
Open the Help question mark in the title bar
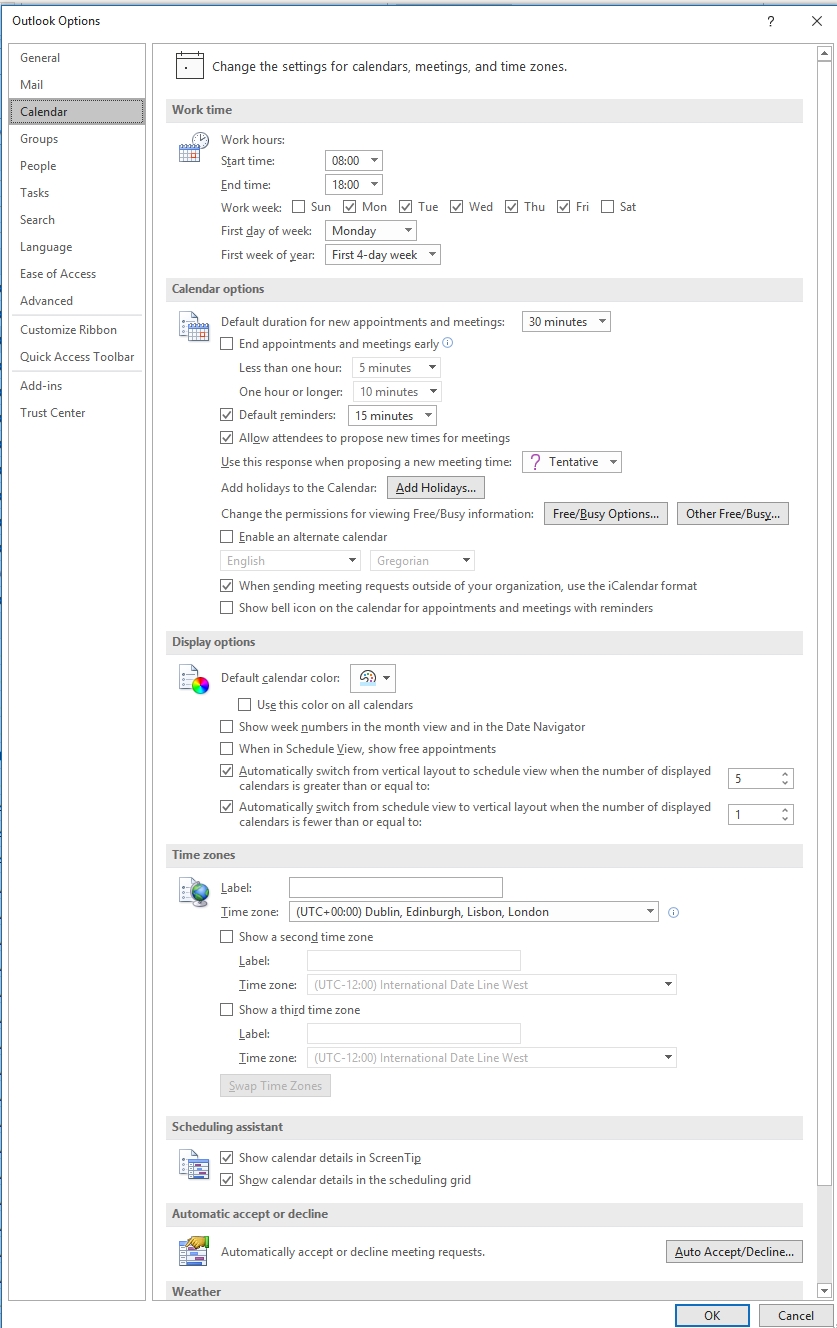pyautogui.click(x=771, y=21)
